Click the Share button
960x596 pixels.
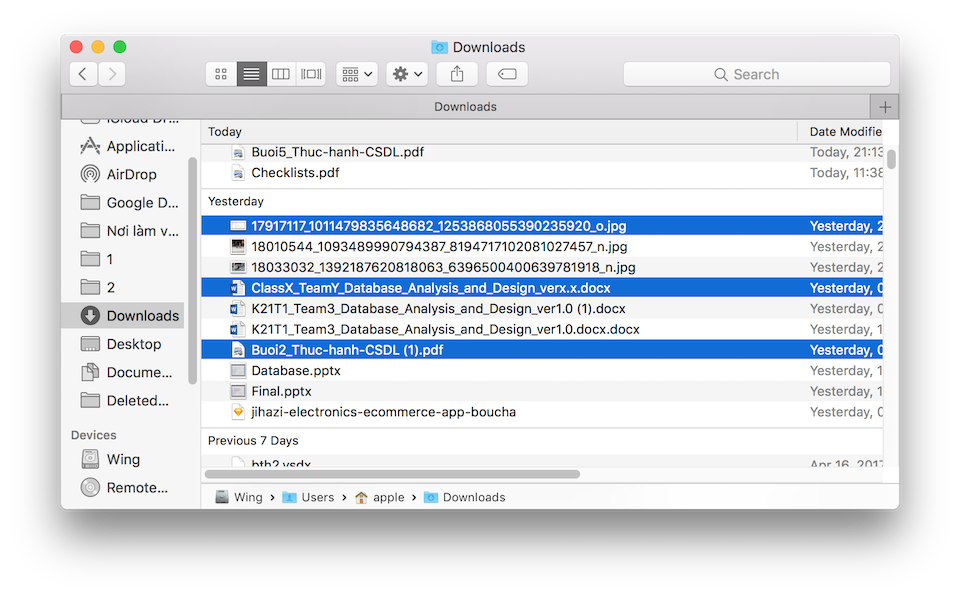[x=457, y=74]
